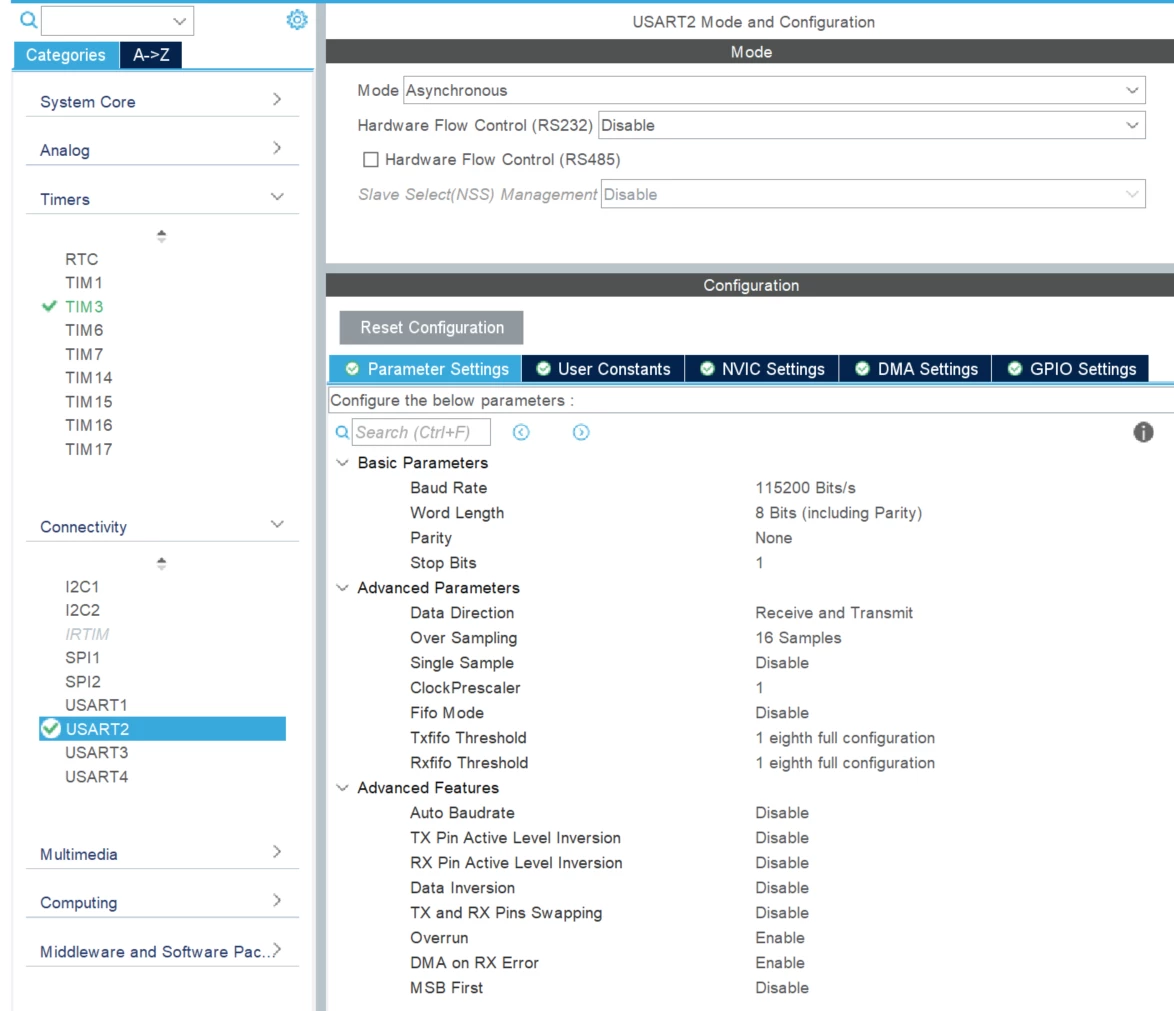1174x1011 pixels.
Task: Switch to A->Z sorting view
Action: [x=150, y=55]
